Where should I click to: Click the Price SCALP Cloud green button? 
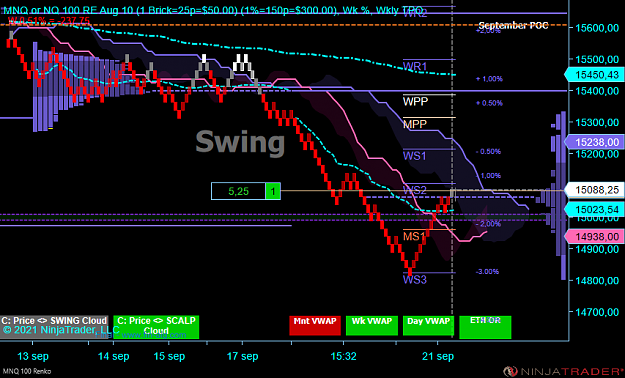pos(156,327)
